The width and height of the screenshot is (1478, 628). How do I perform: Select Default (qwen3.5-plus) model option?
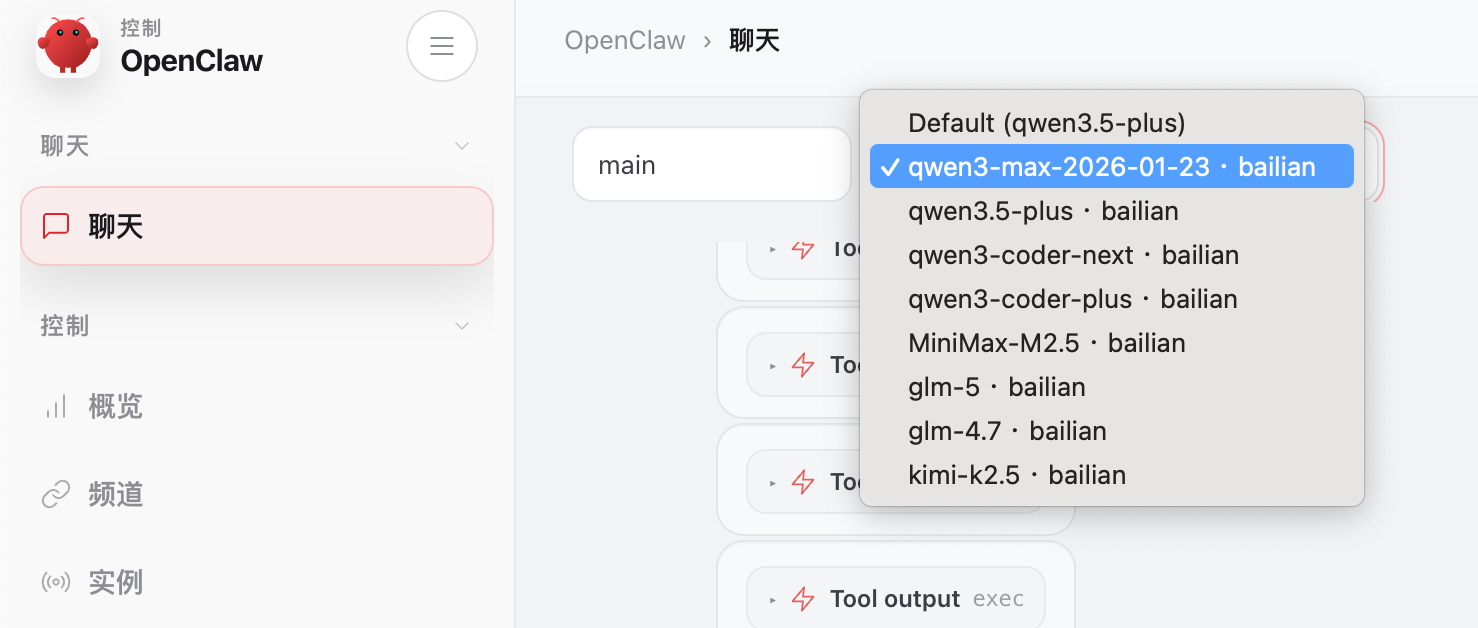click(x=1112, y=123)
